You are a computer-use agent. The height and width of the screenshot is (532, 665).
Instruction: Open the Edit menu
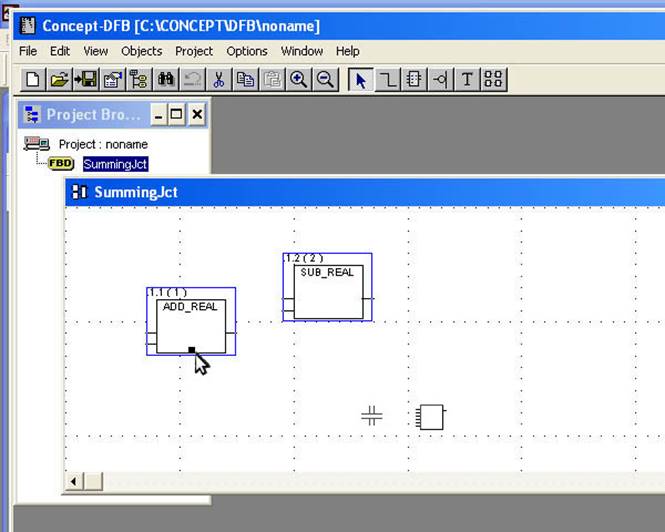point(60,51)
